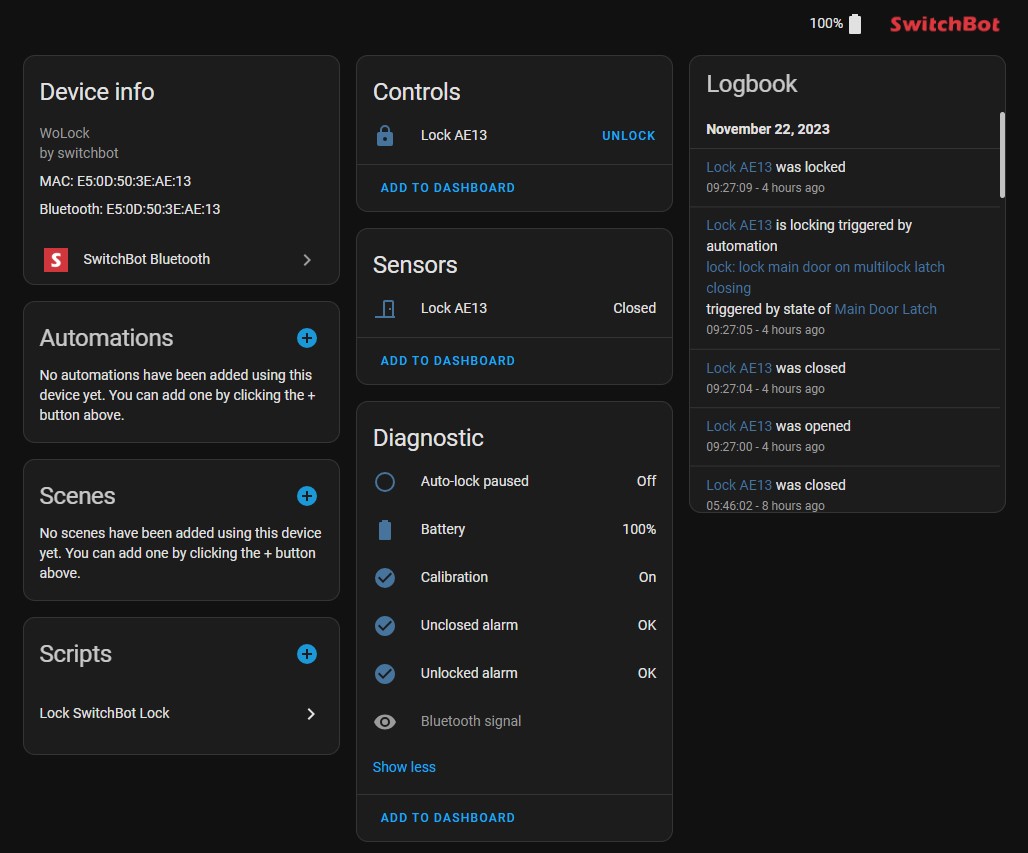Click the Auto-lock paused circle icon
Viewport: 1028px width, 853px height.
tap(385, 482)
